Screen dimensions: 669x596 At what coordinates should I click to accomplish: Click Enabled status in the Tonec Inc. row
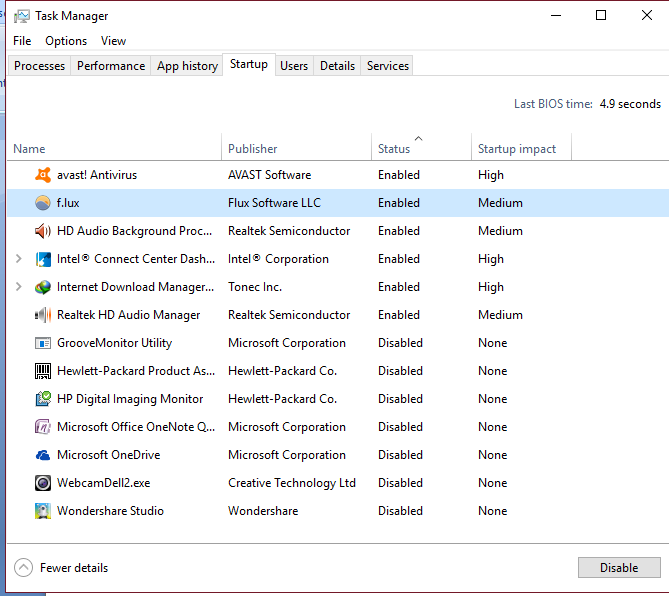click(x=399, y=287)
